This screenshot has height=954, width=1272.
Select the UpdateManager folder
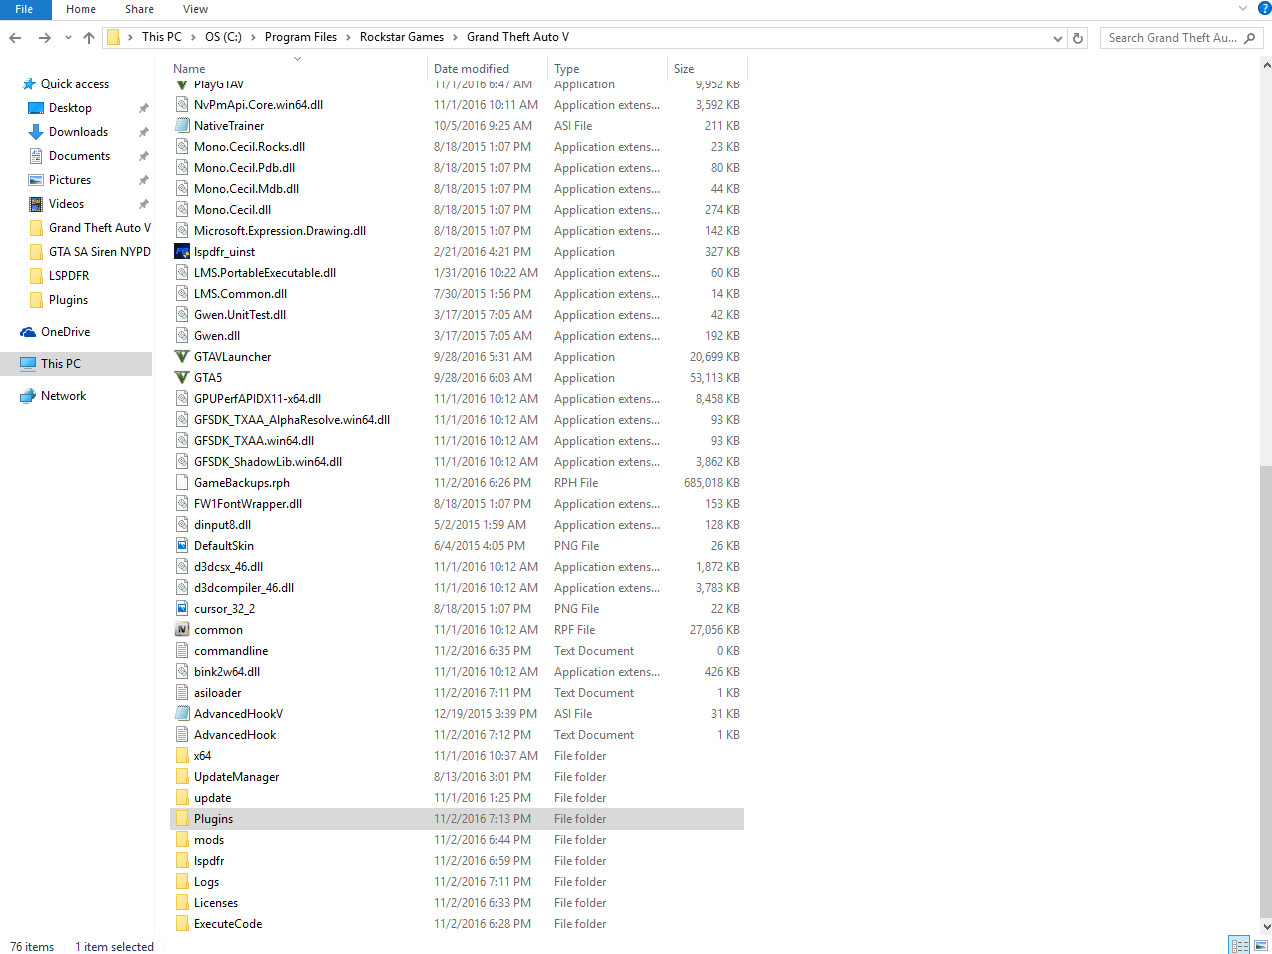tap(236, 777)
